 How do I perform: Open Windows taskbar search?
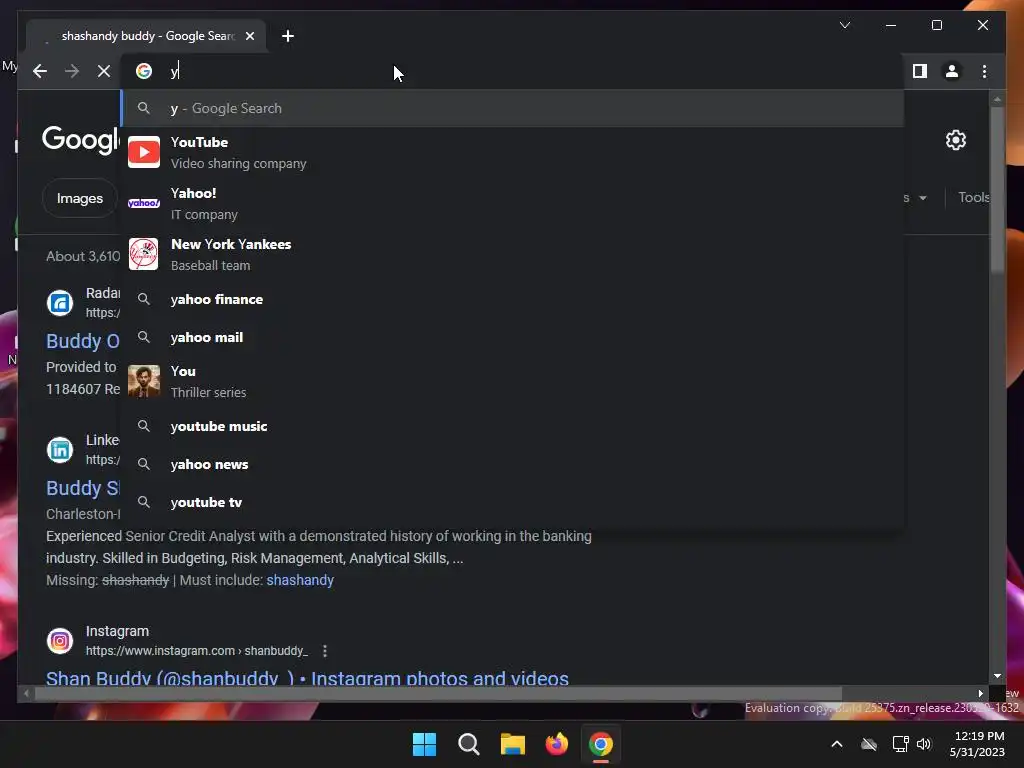point(469,744)
